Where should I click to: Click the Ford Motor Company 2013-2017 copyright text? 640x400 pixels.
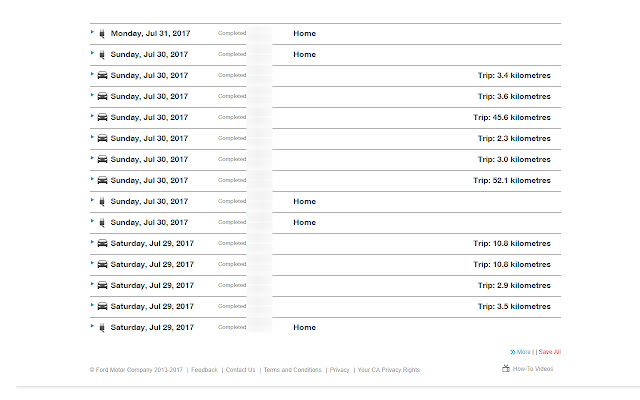coord(136,370)
